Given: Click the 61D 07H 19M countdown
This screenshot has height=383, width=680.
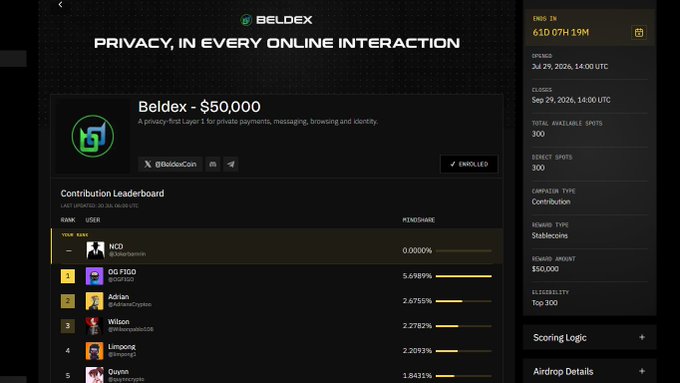Looking at the screenshot, I should click(x=561, y=33).
